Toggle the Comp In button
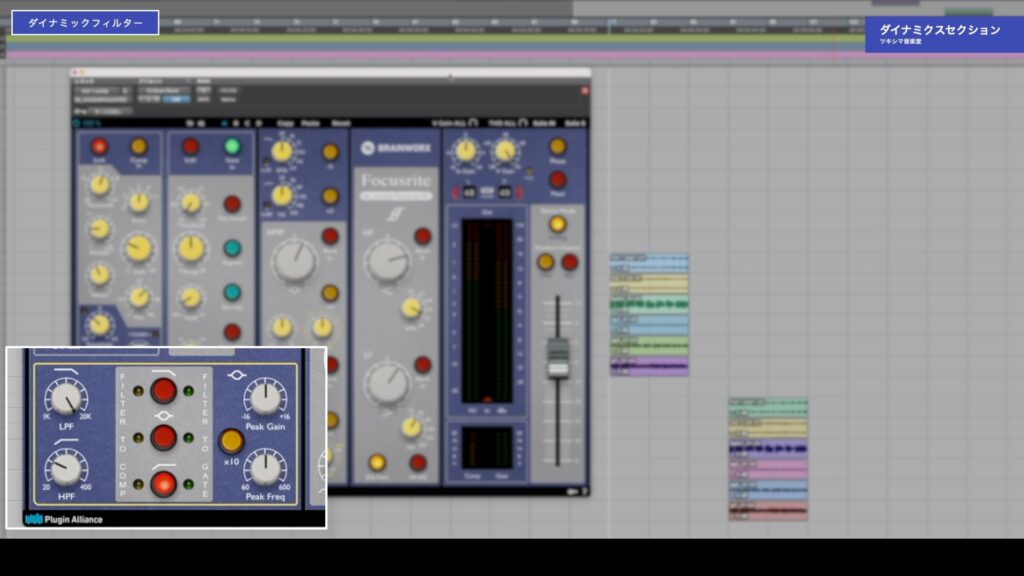 tap(138, 146)
